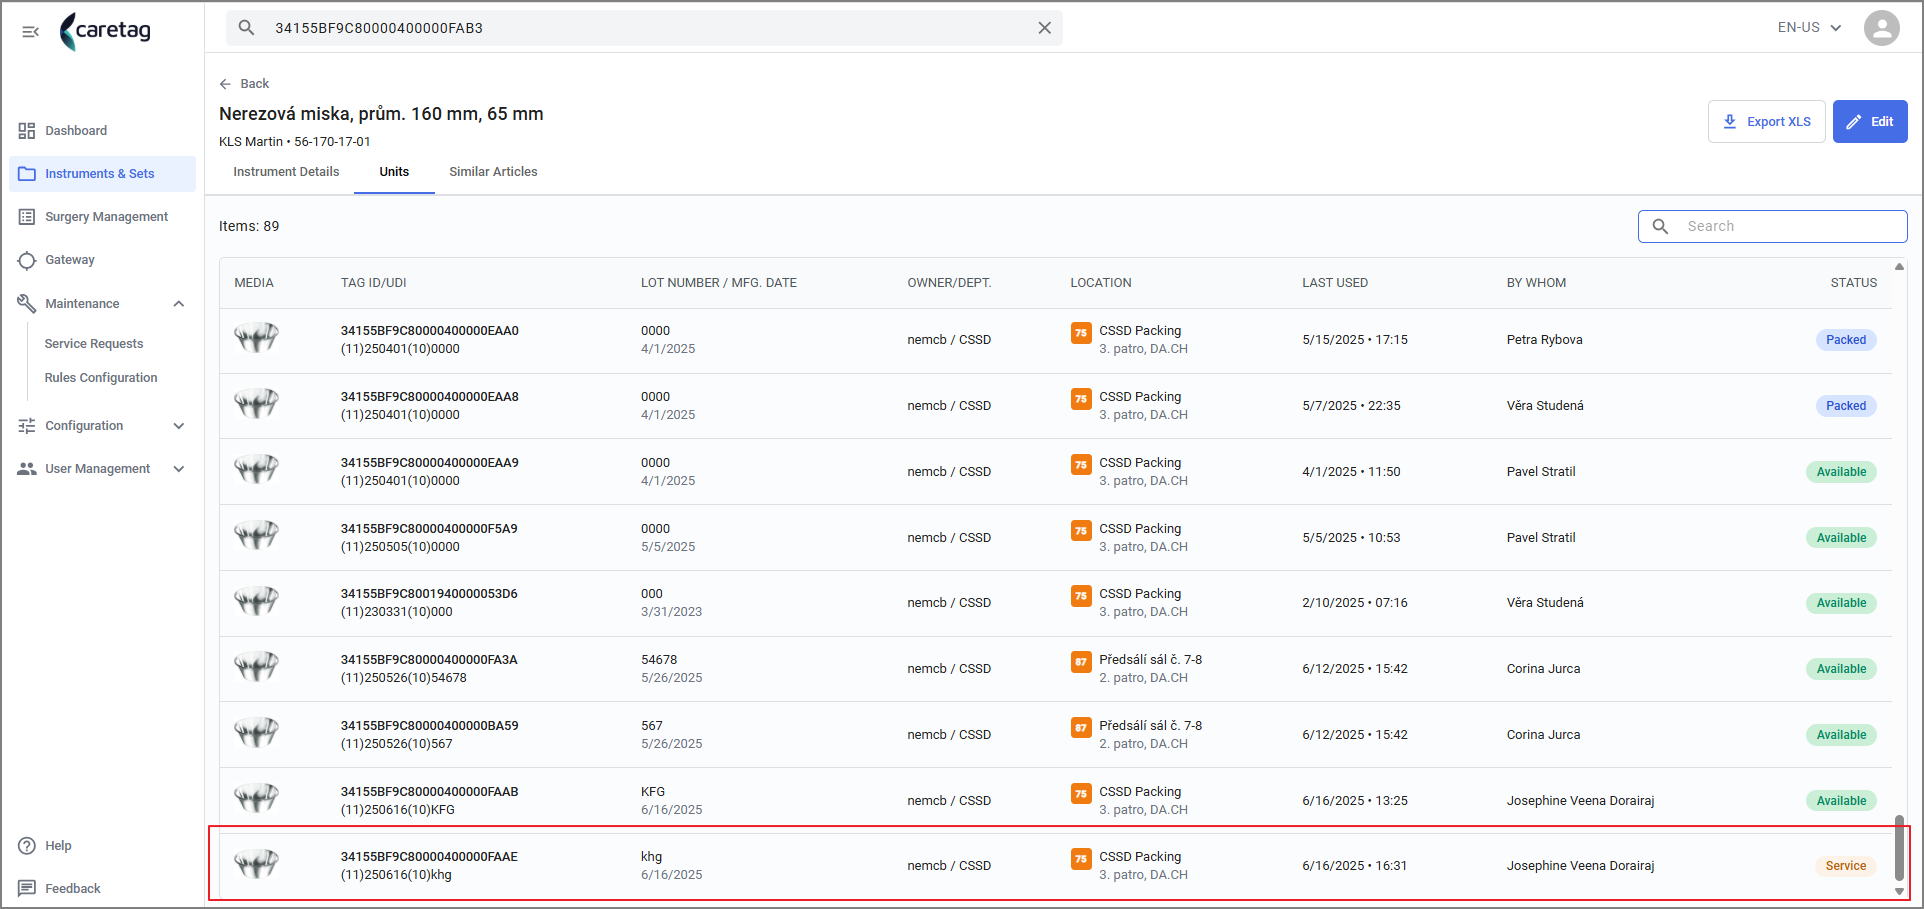Open Rules Configuration under Maintenance

coord(101,378)
